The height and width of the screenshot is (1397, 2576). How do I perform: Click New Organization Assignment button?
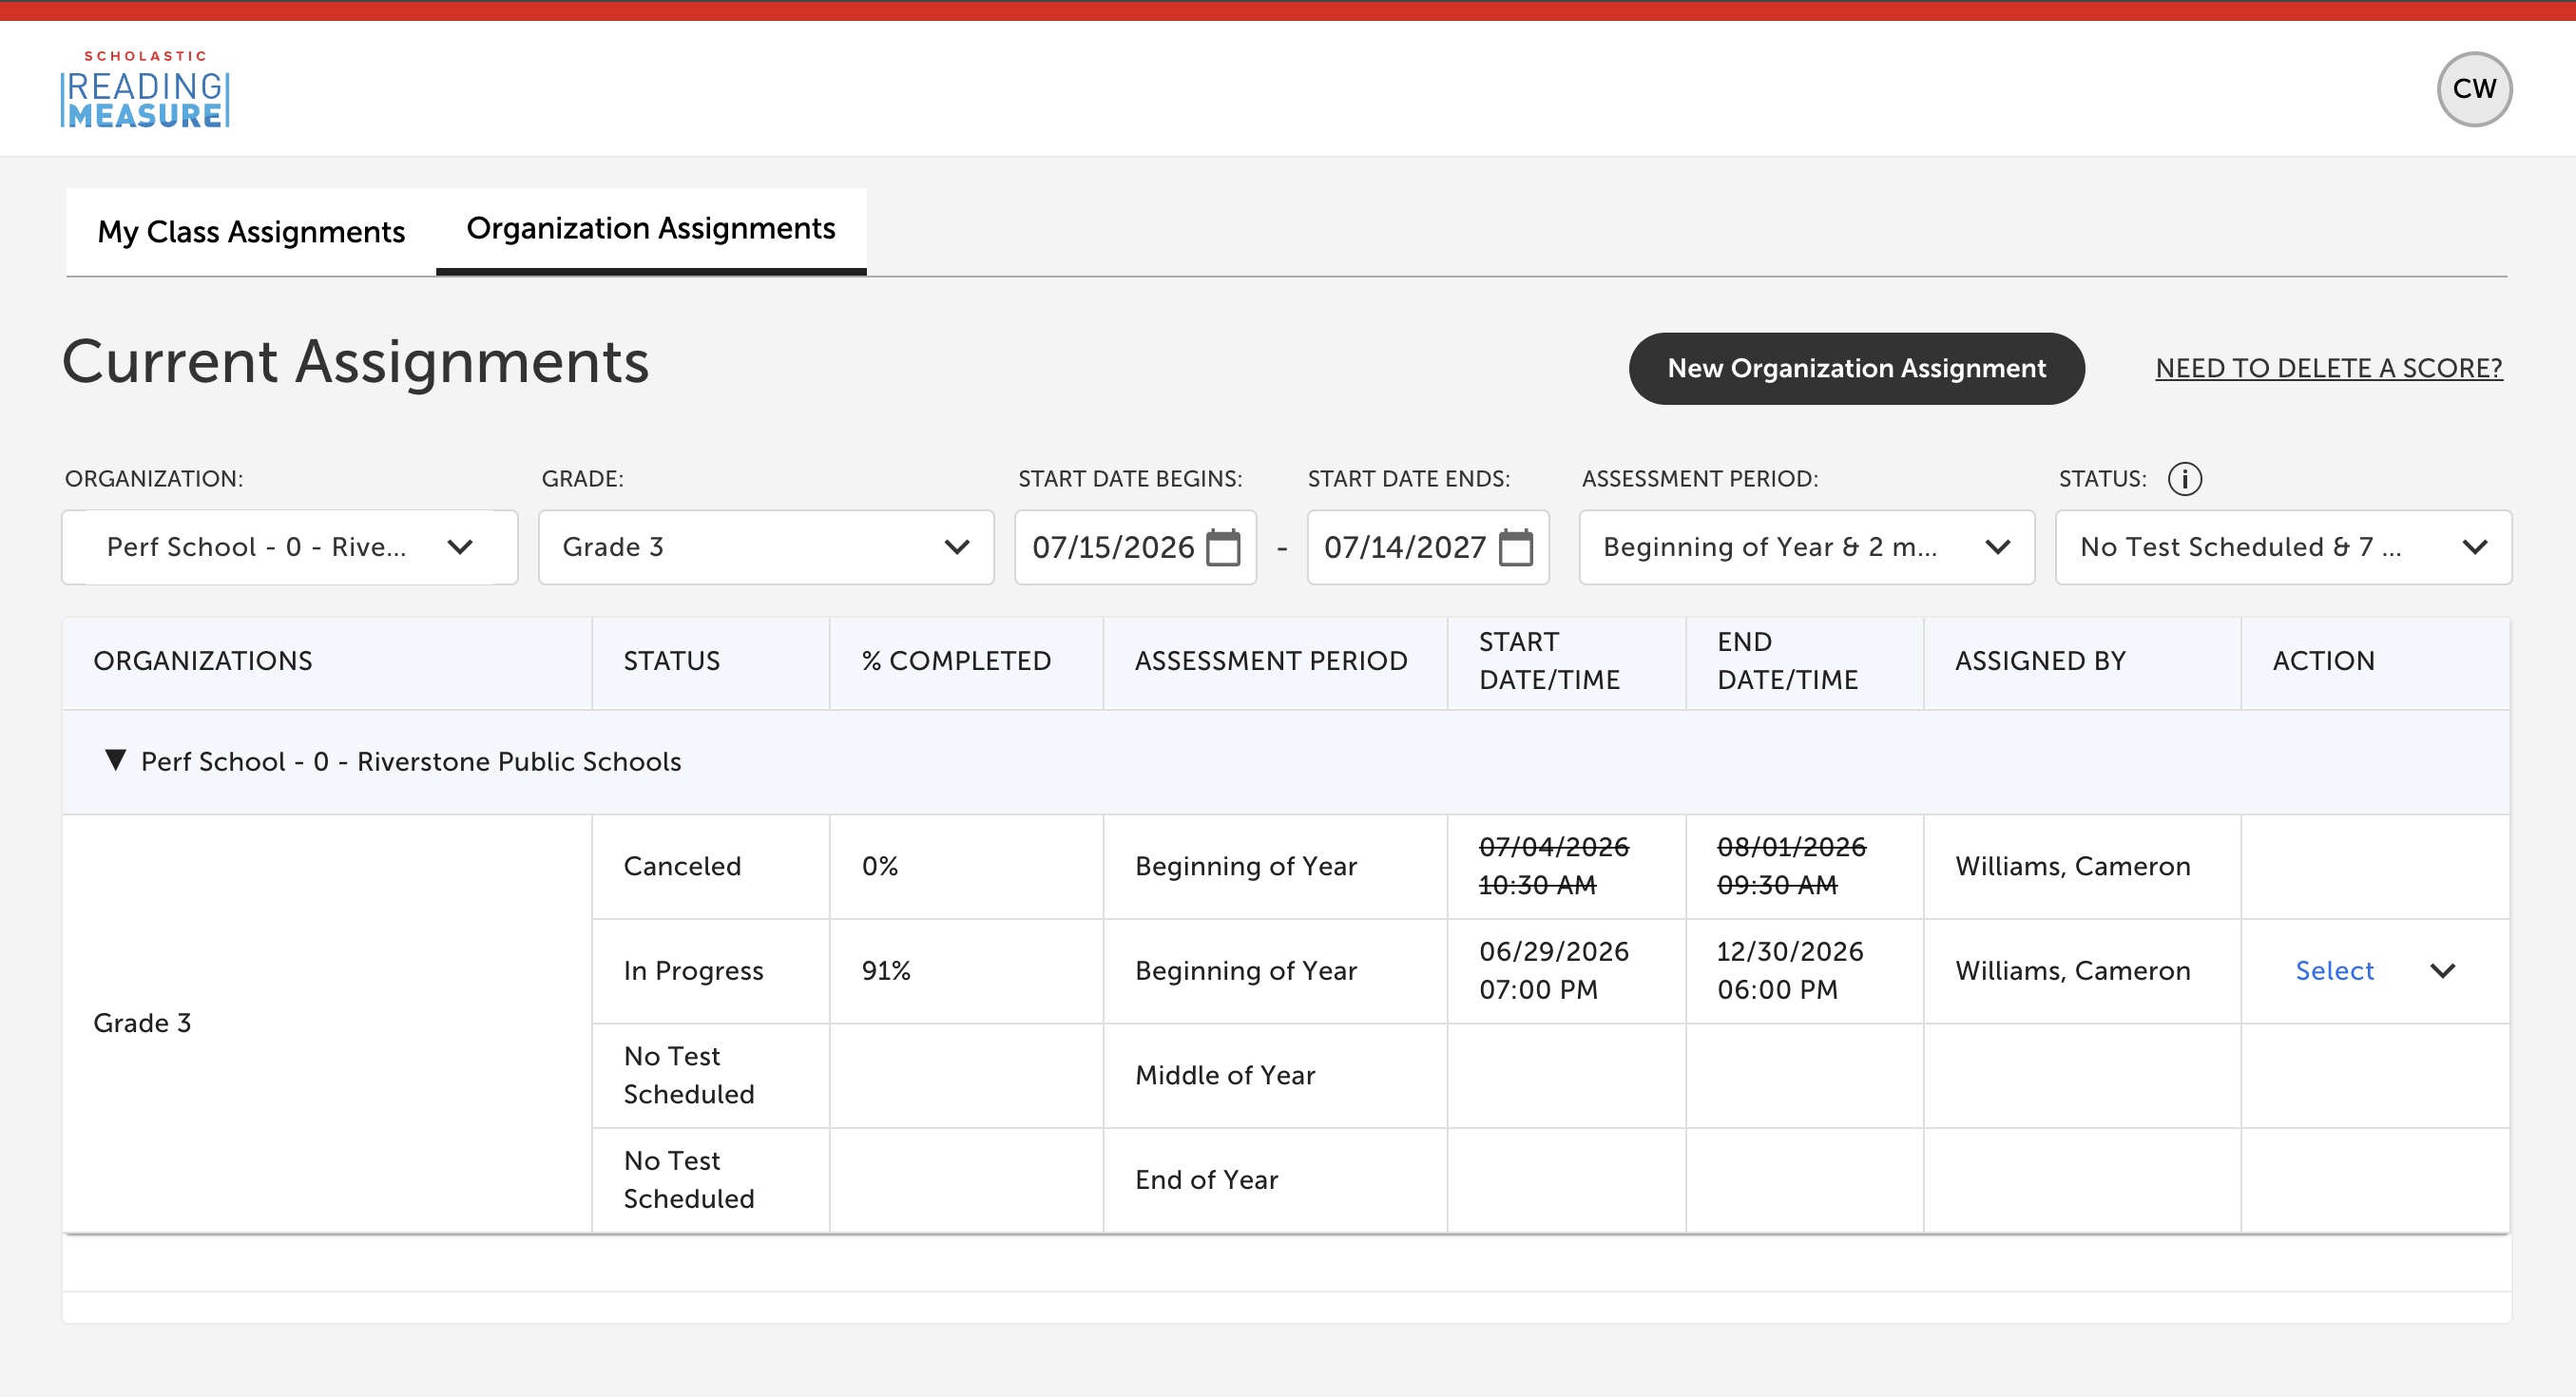coord(1856,369)
